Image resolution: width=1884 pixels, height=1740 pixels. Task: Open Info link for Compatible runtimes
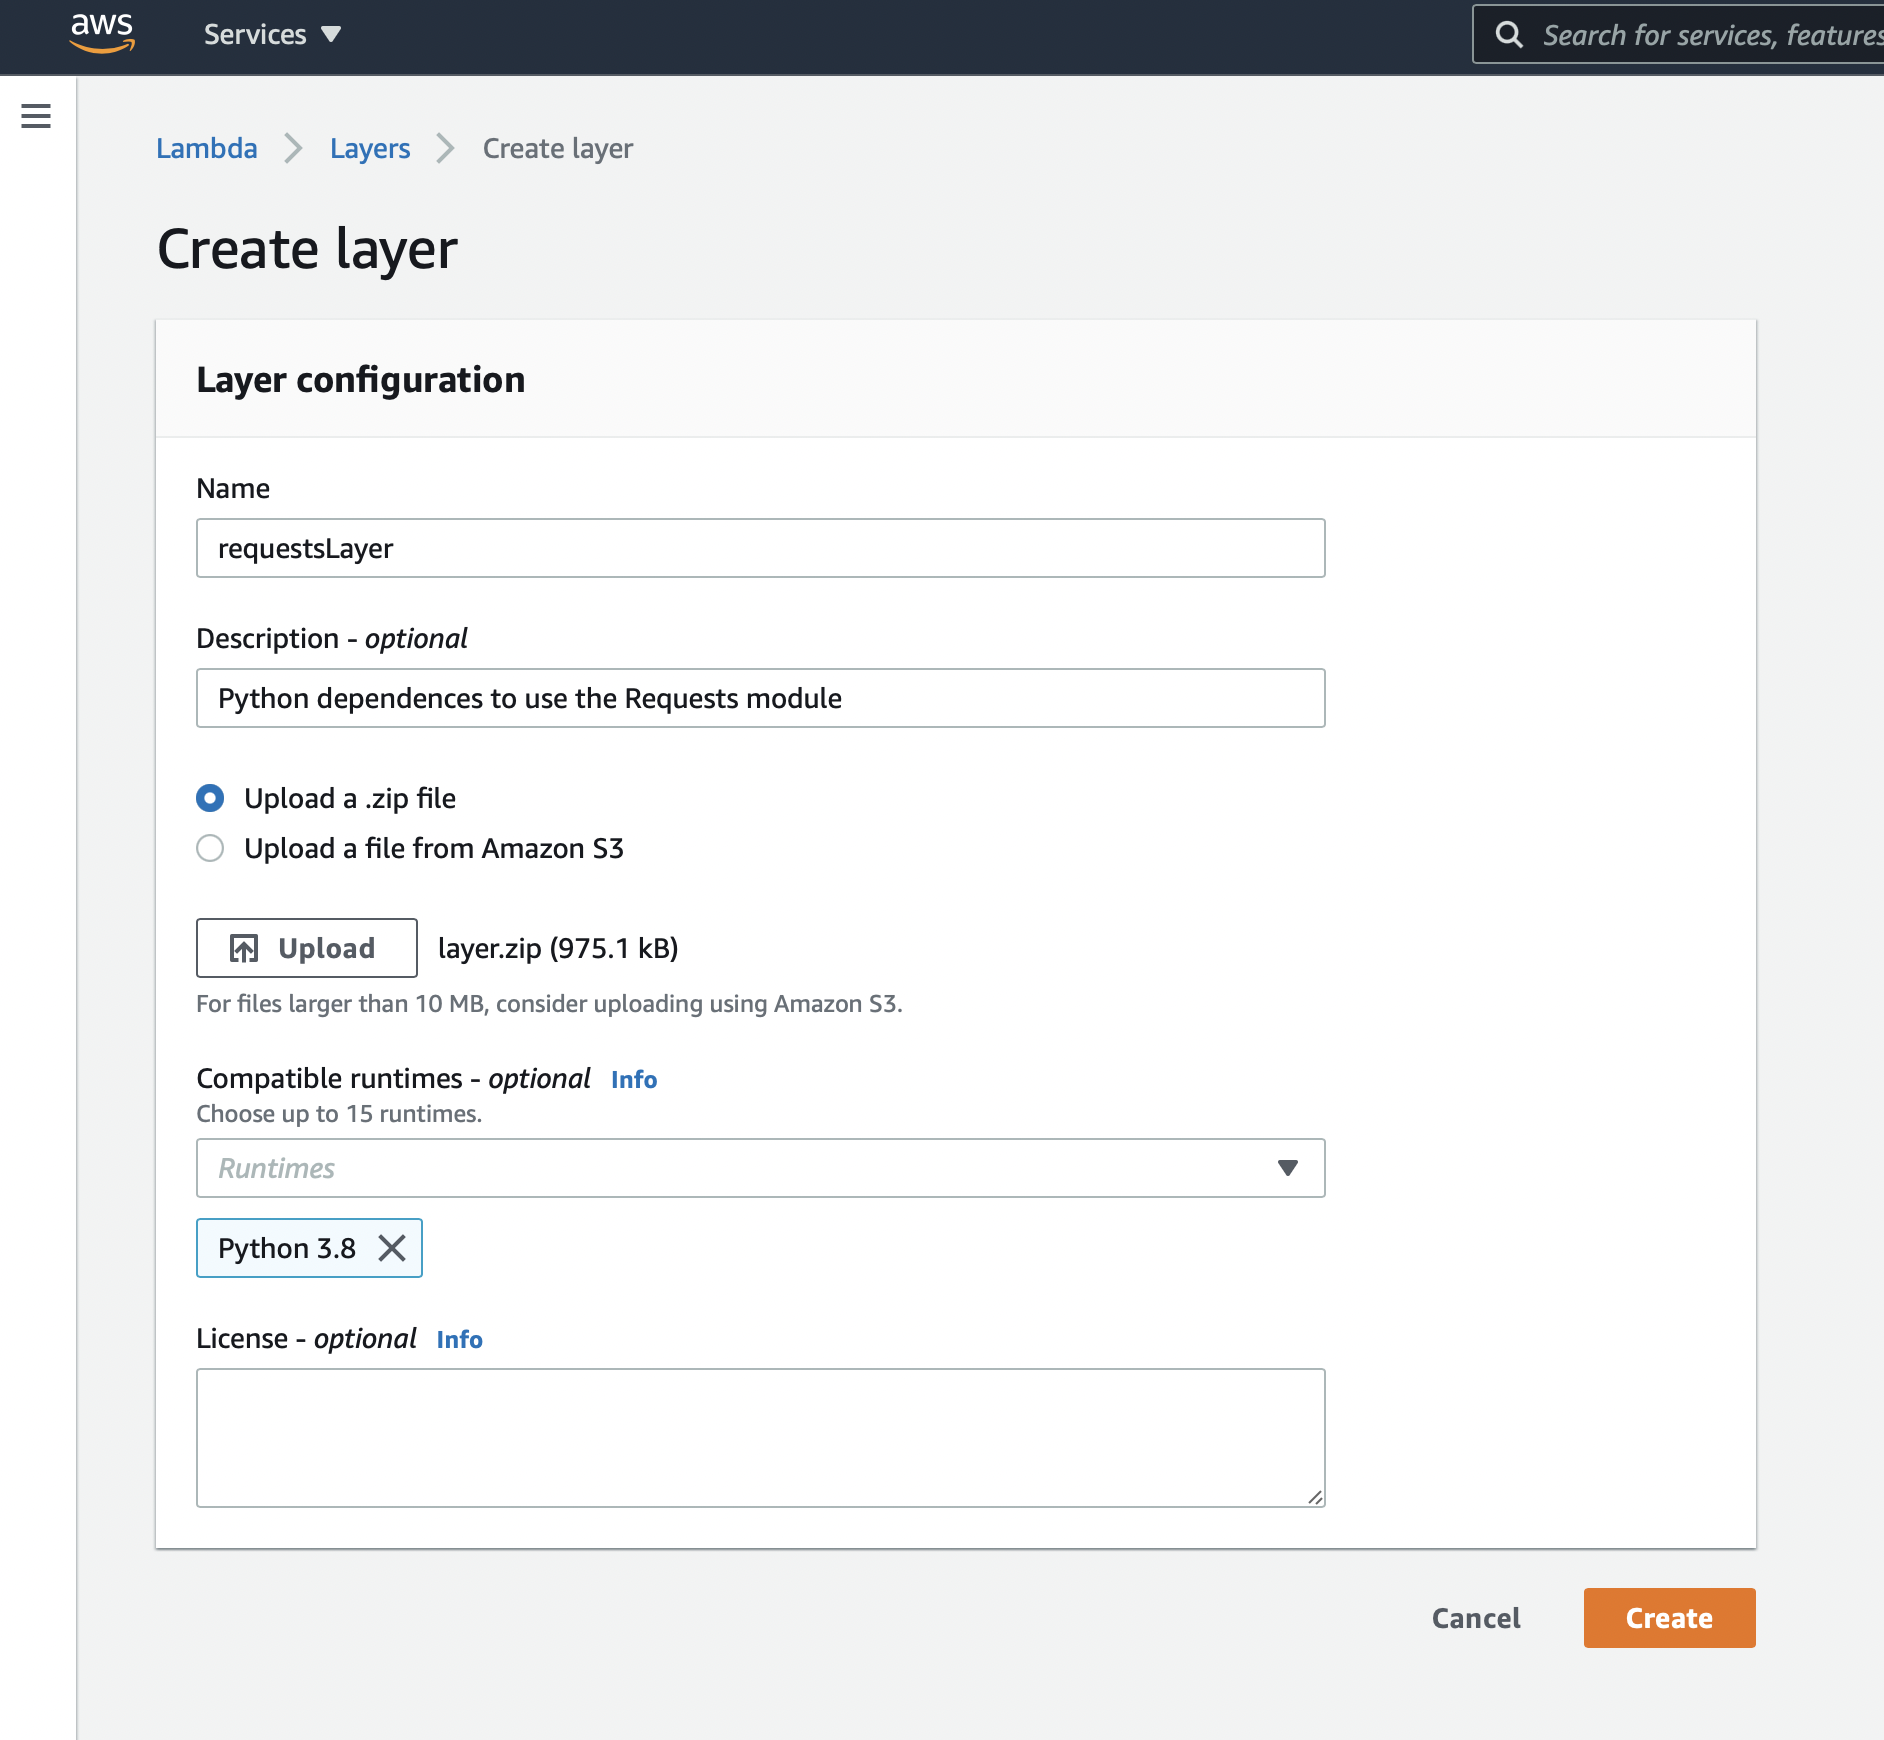coord(634,1079)
